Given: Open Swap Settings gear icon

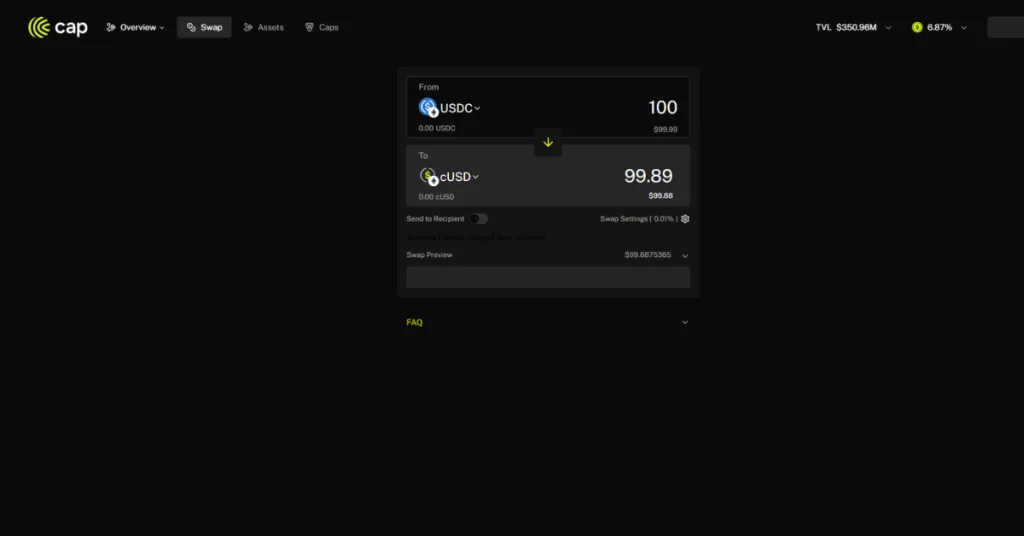Looking at the screenshot, I should coord(685,218).
